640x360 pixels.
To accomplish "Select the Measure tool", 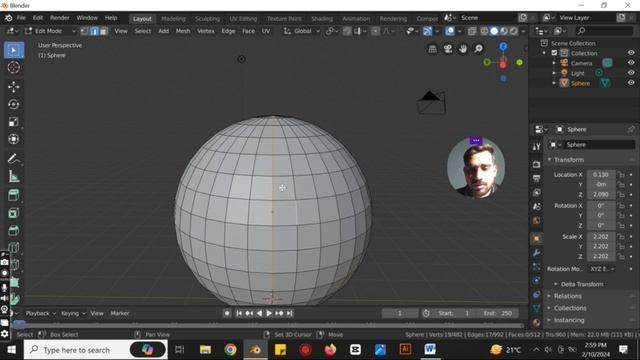I will pyautogui.click(x=13, y=176).
